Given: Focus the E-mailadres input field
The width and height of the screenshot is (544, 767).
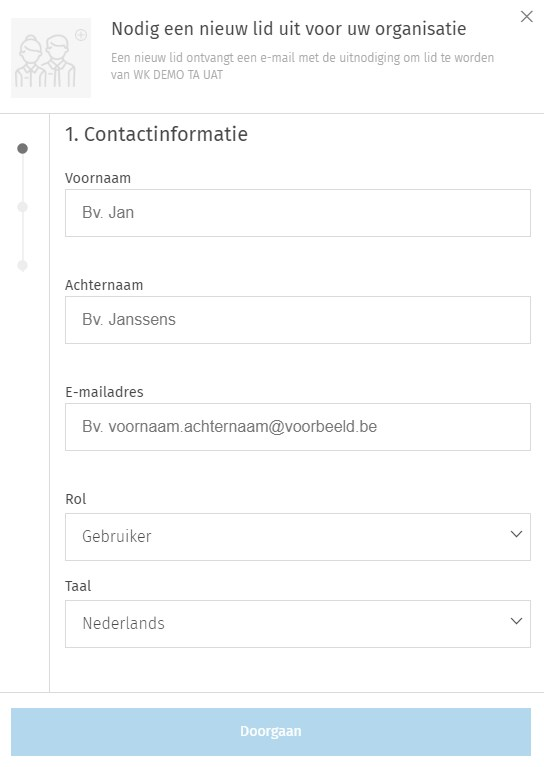Looking at the screenshot, I should pyautogui.click(x=298, y=427).
